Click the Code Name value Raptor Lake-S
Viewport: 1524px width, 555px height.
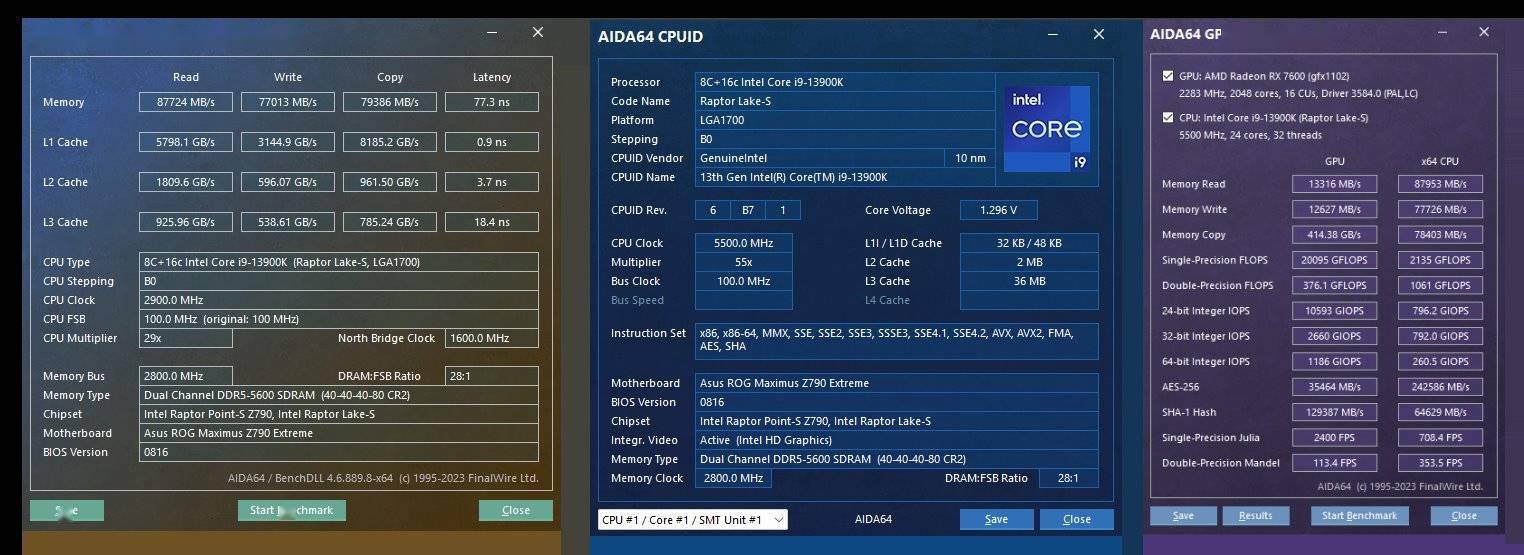pos(845,101)
